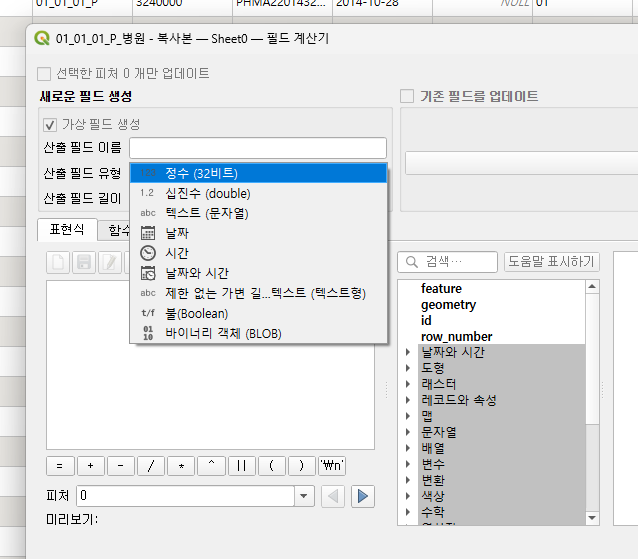Image resolution: width=638 pixels, height=559 pixels.
Task: Select 'id' in the function list
Action: 426,321
